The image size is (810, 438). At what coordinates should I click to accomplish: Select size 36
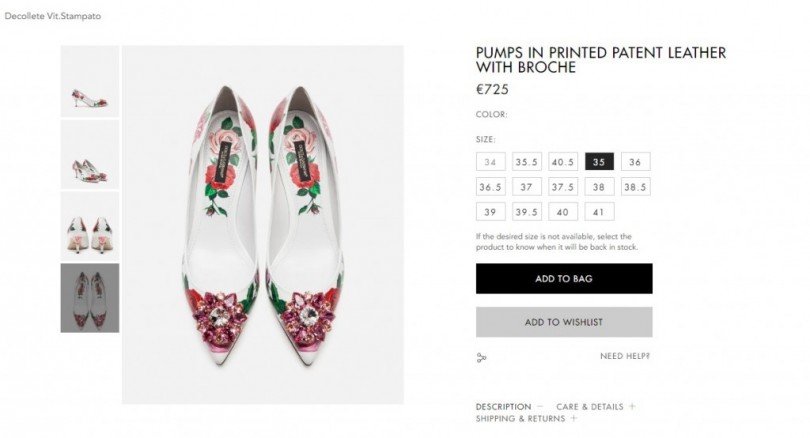coord(635,162)
